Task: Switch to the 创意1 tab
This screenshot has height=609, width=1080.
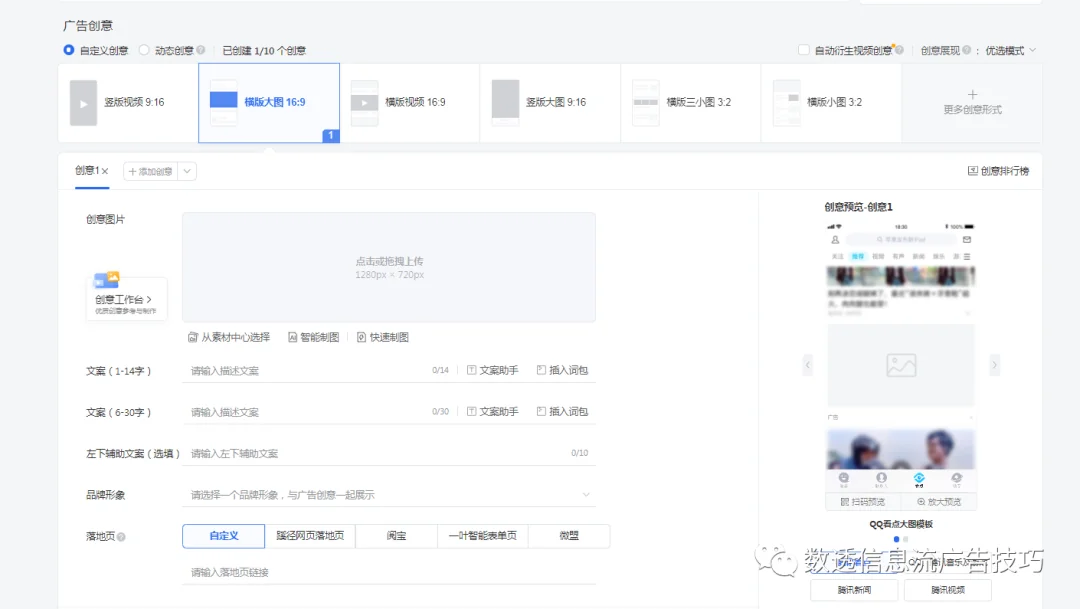Action: (87, 171)
